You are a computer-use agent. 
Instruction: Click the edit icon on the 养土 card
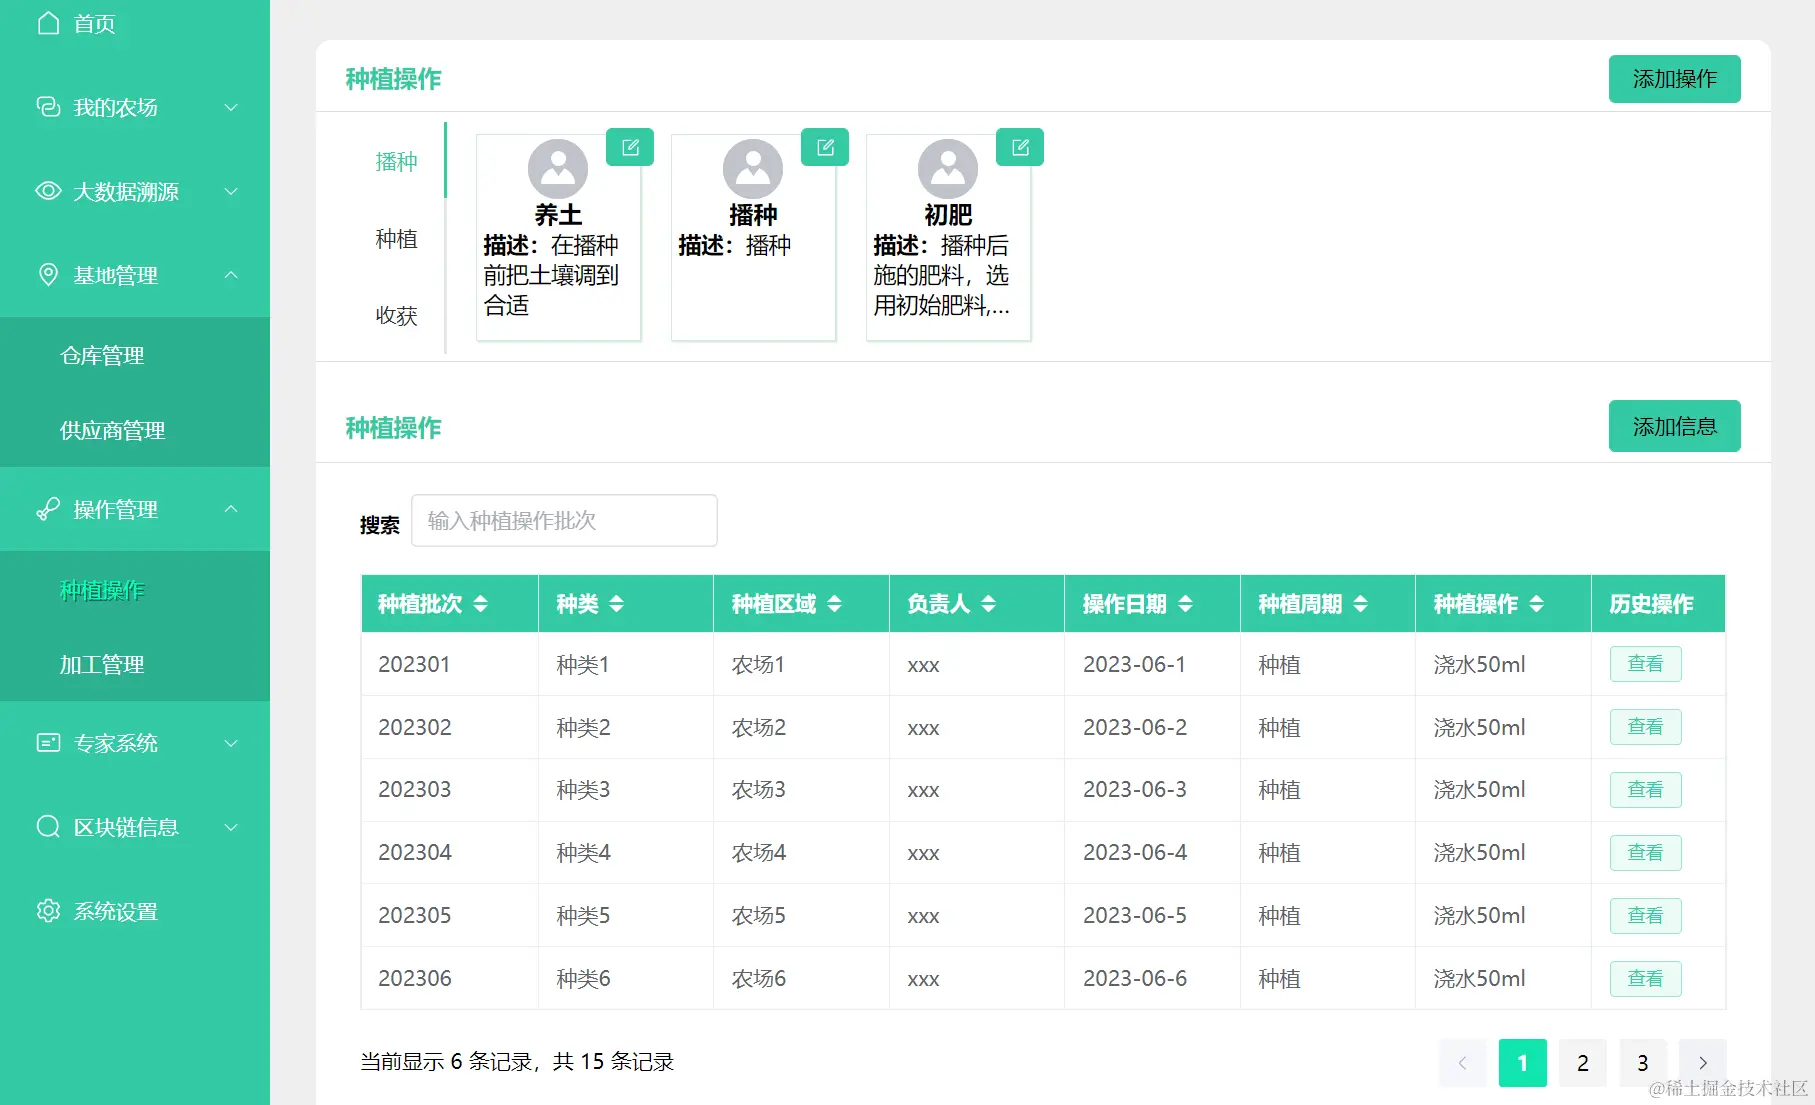tap(629, 146)
